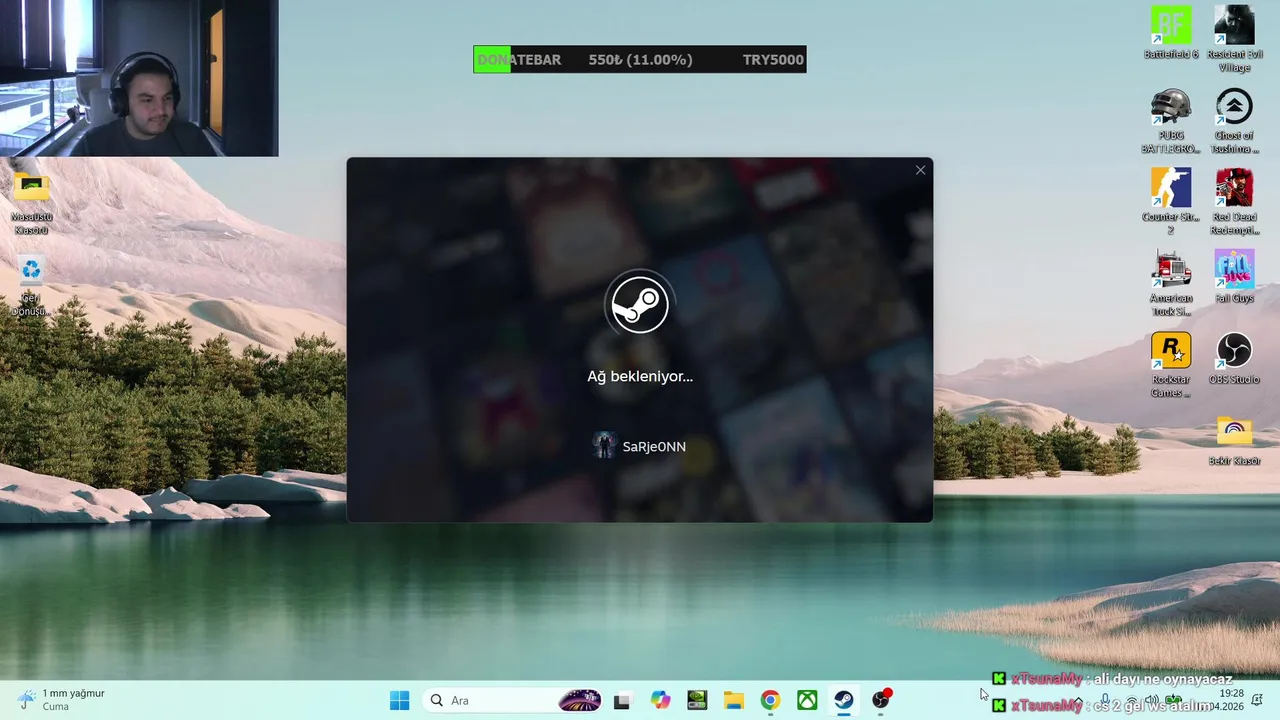Select American Truck Simulator shortcut
The width and height of the screenshot is (1280, 720).
pyautogui.click(x=1171, y=284)
